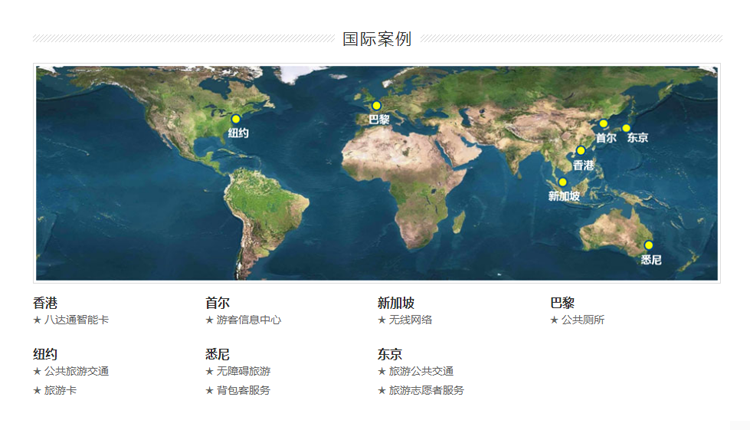Select the 旅游志愿者服务 item under 东京
This screenshot has width=750, height=430.
426,390
